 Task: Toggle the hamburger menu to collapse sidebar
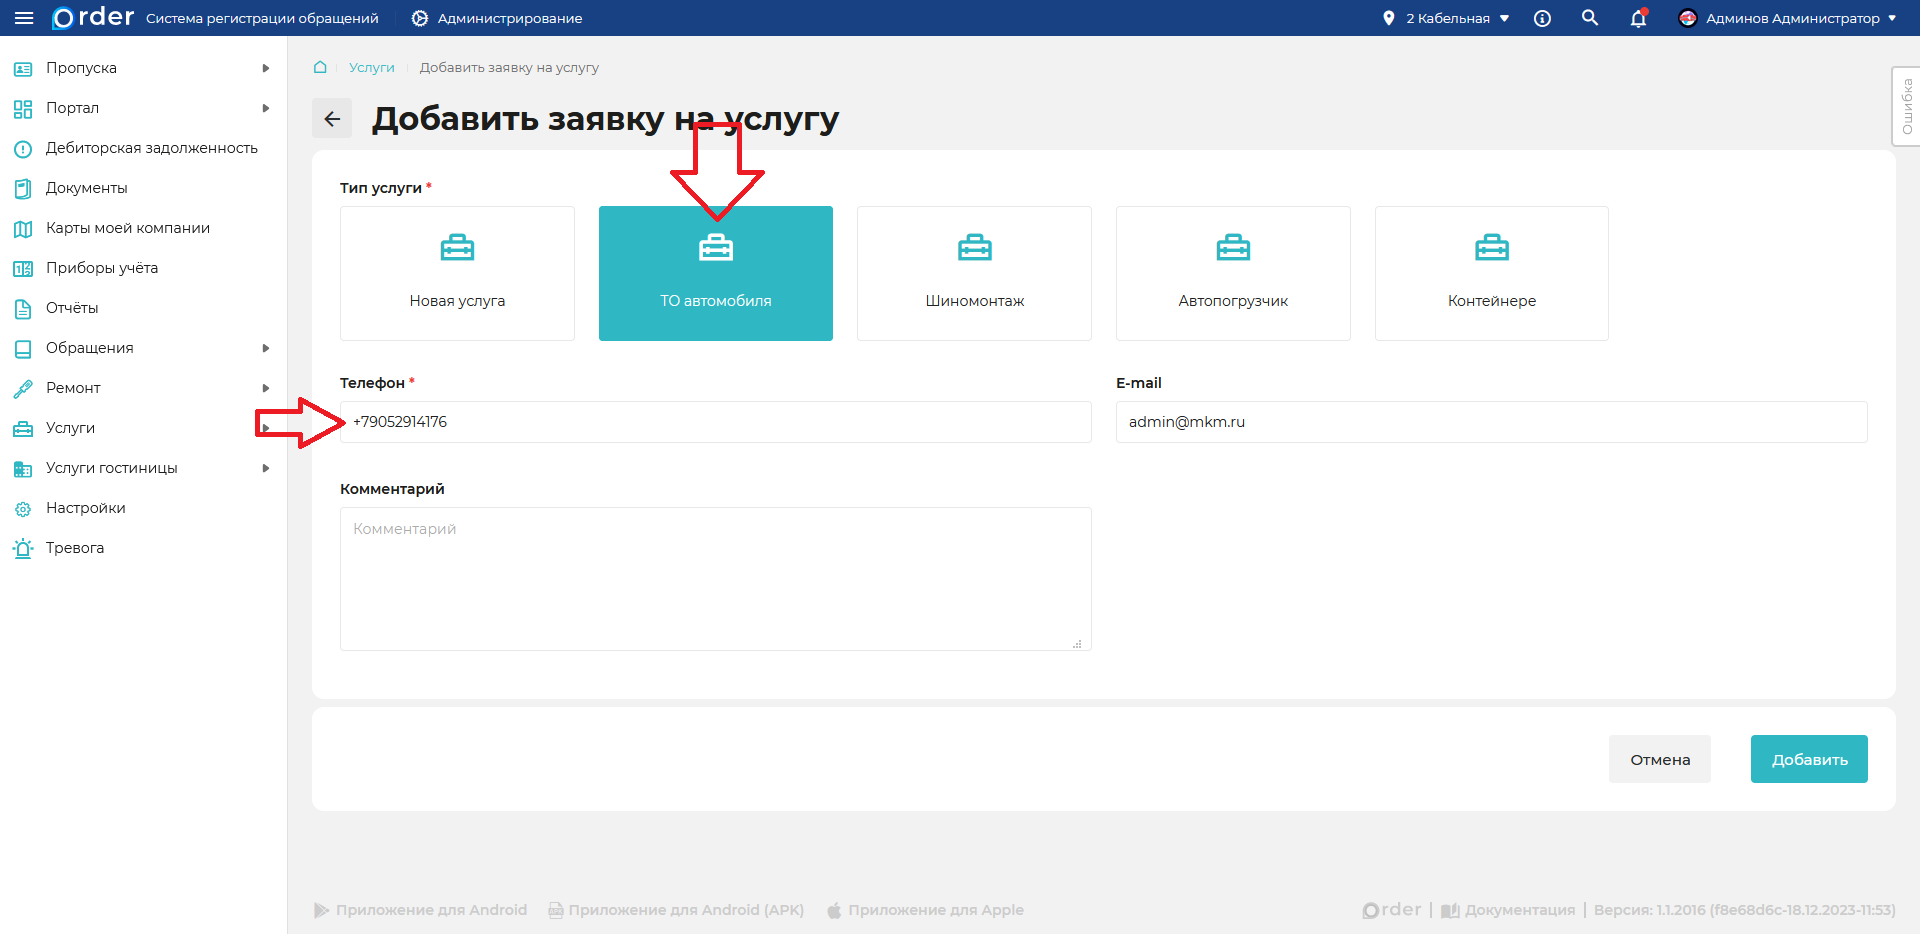(x=25, y=17)
